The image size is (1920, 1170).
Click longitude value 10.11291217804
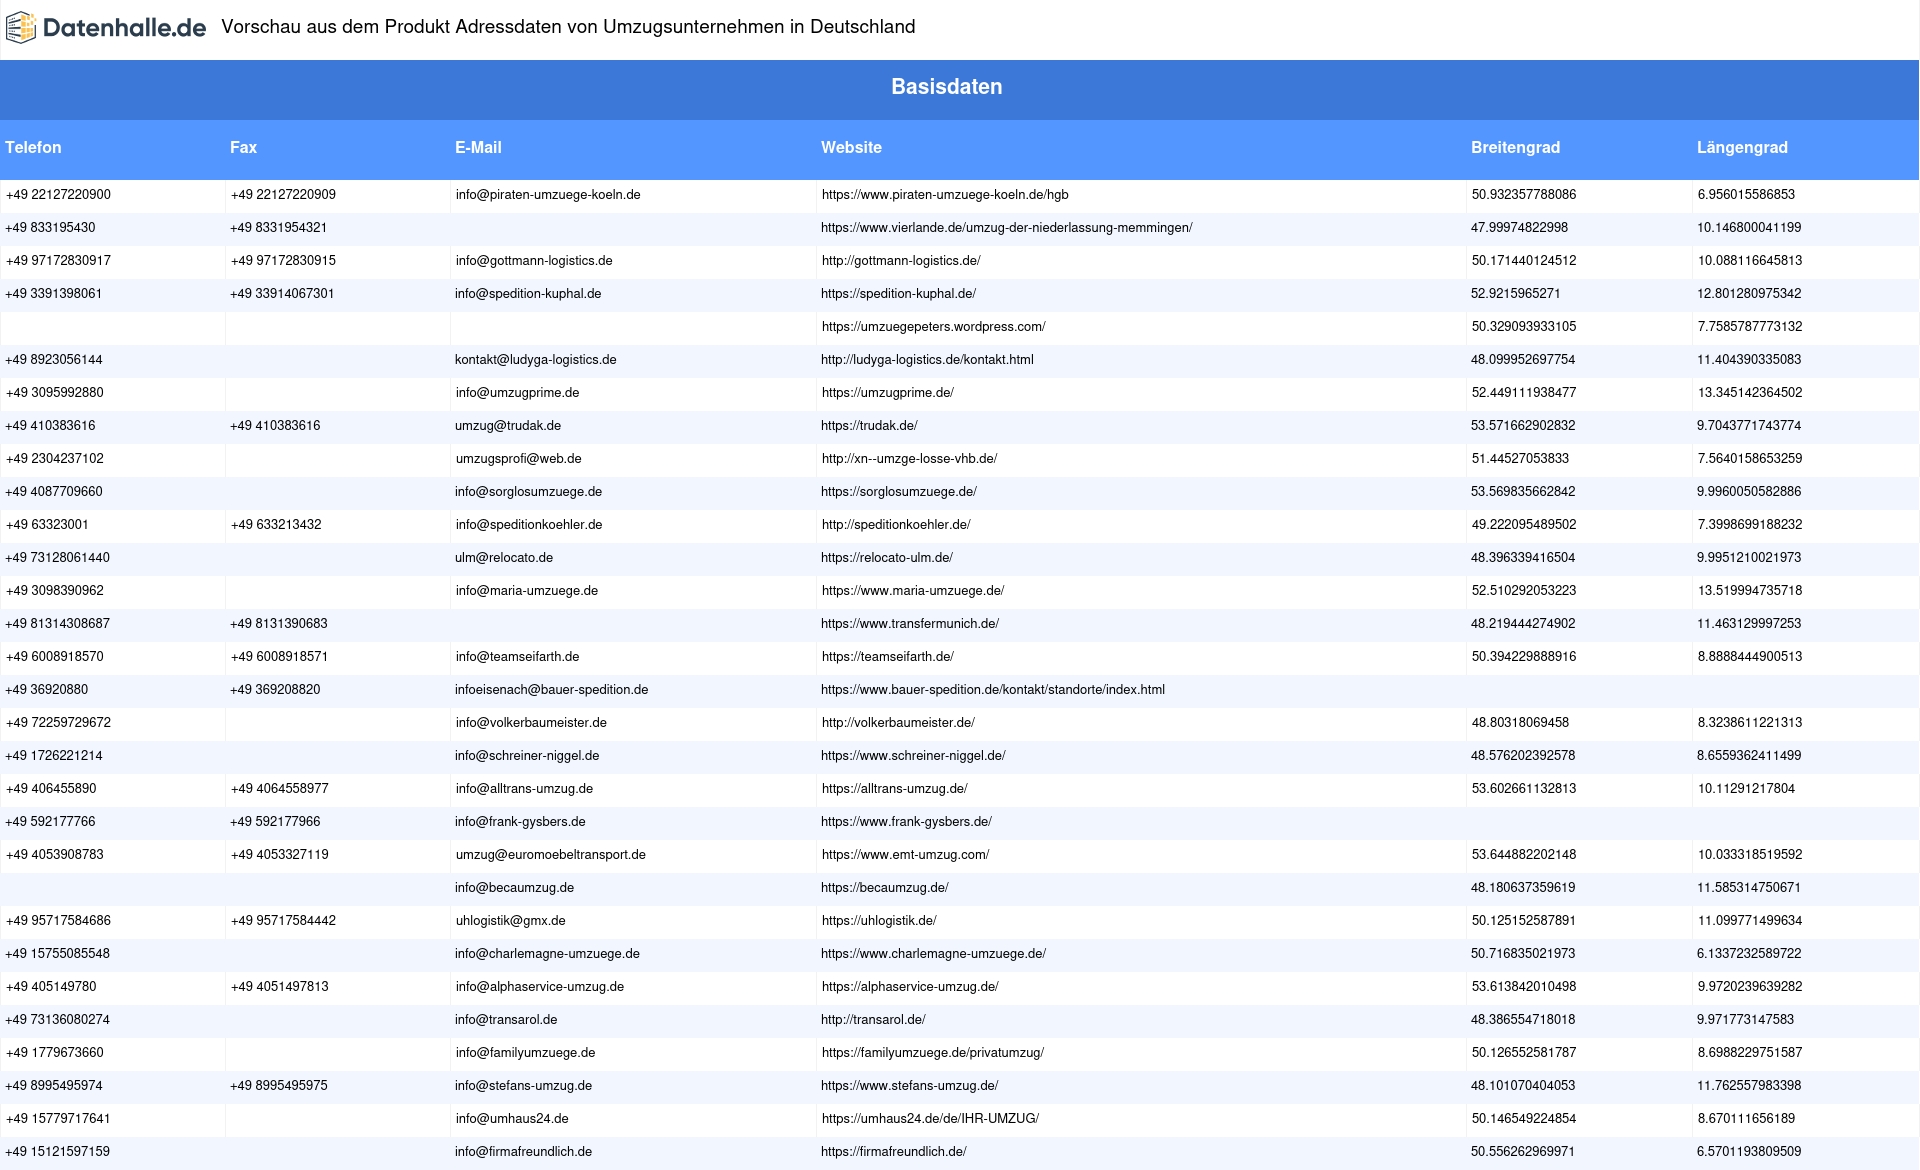pyautogui.click(x=1746, y=789)
